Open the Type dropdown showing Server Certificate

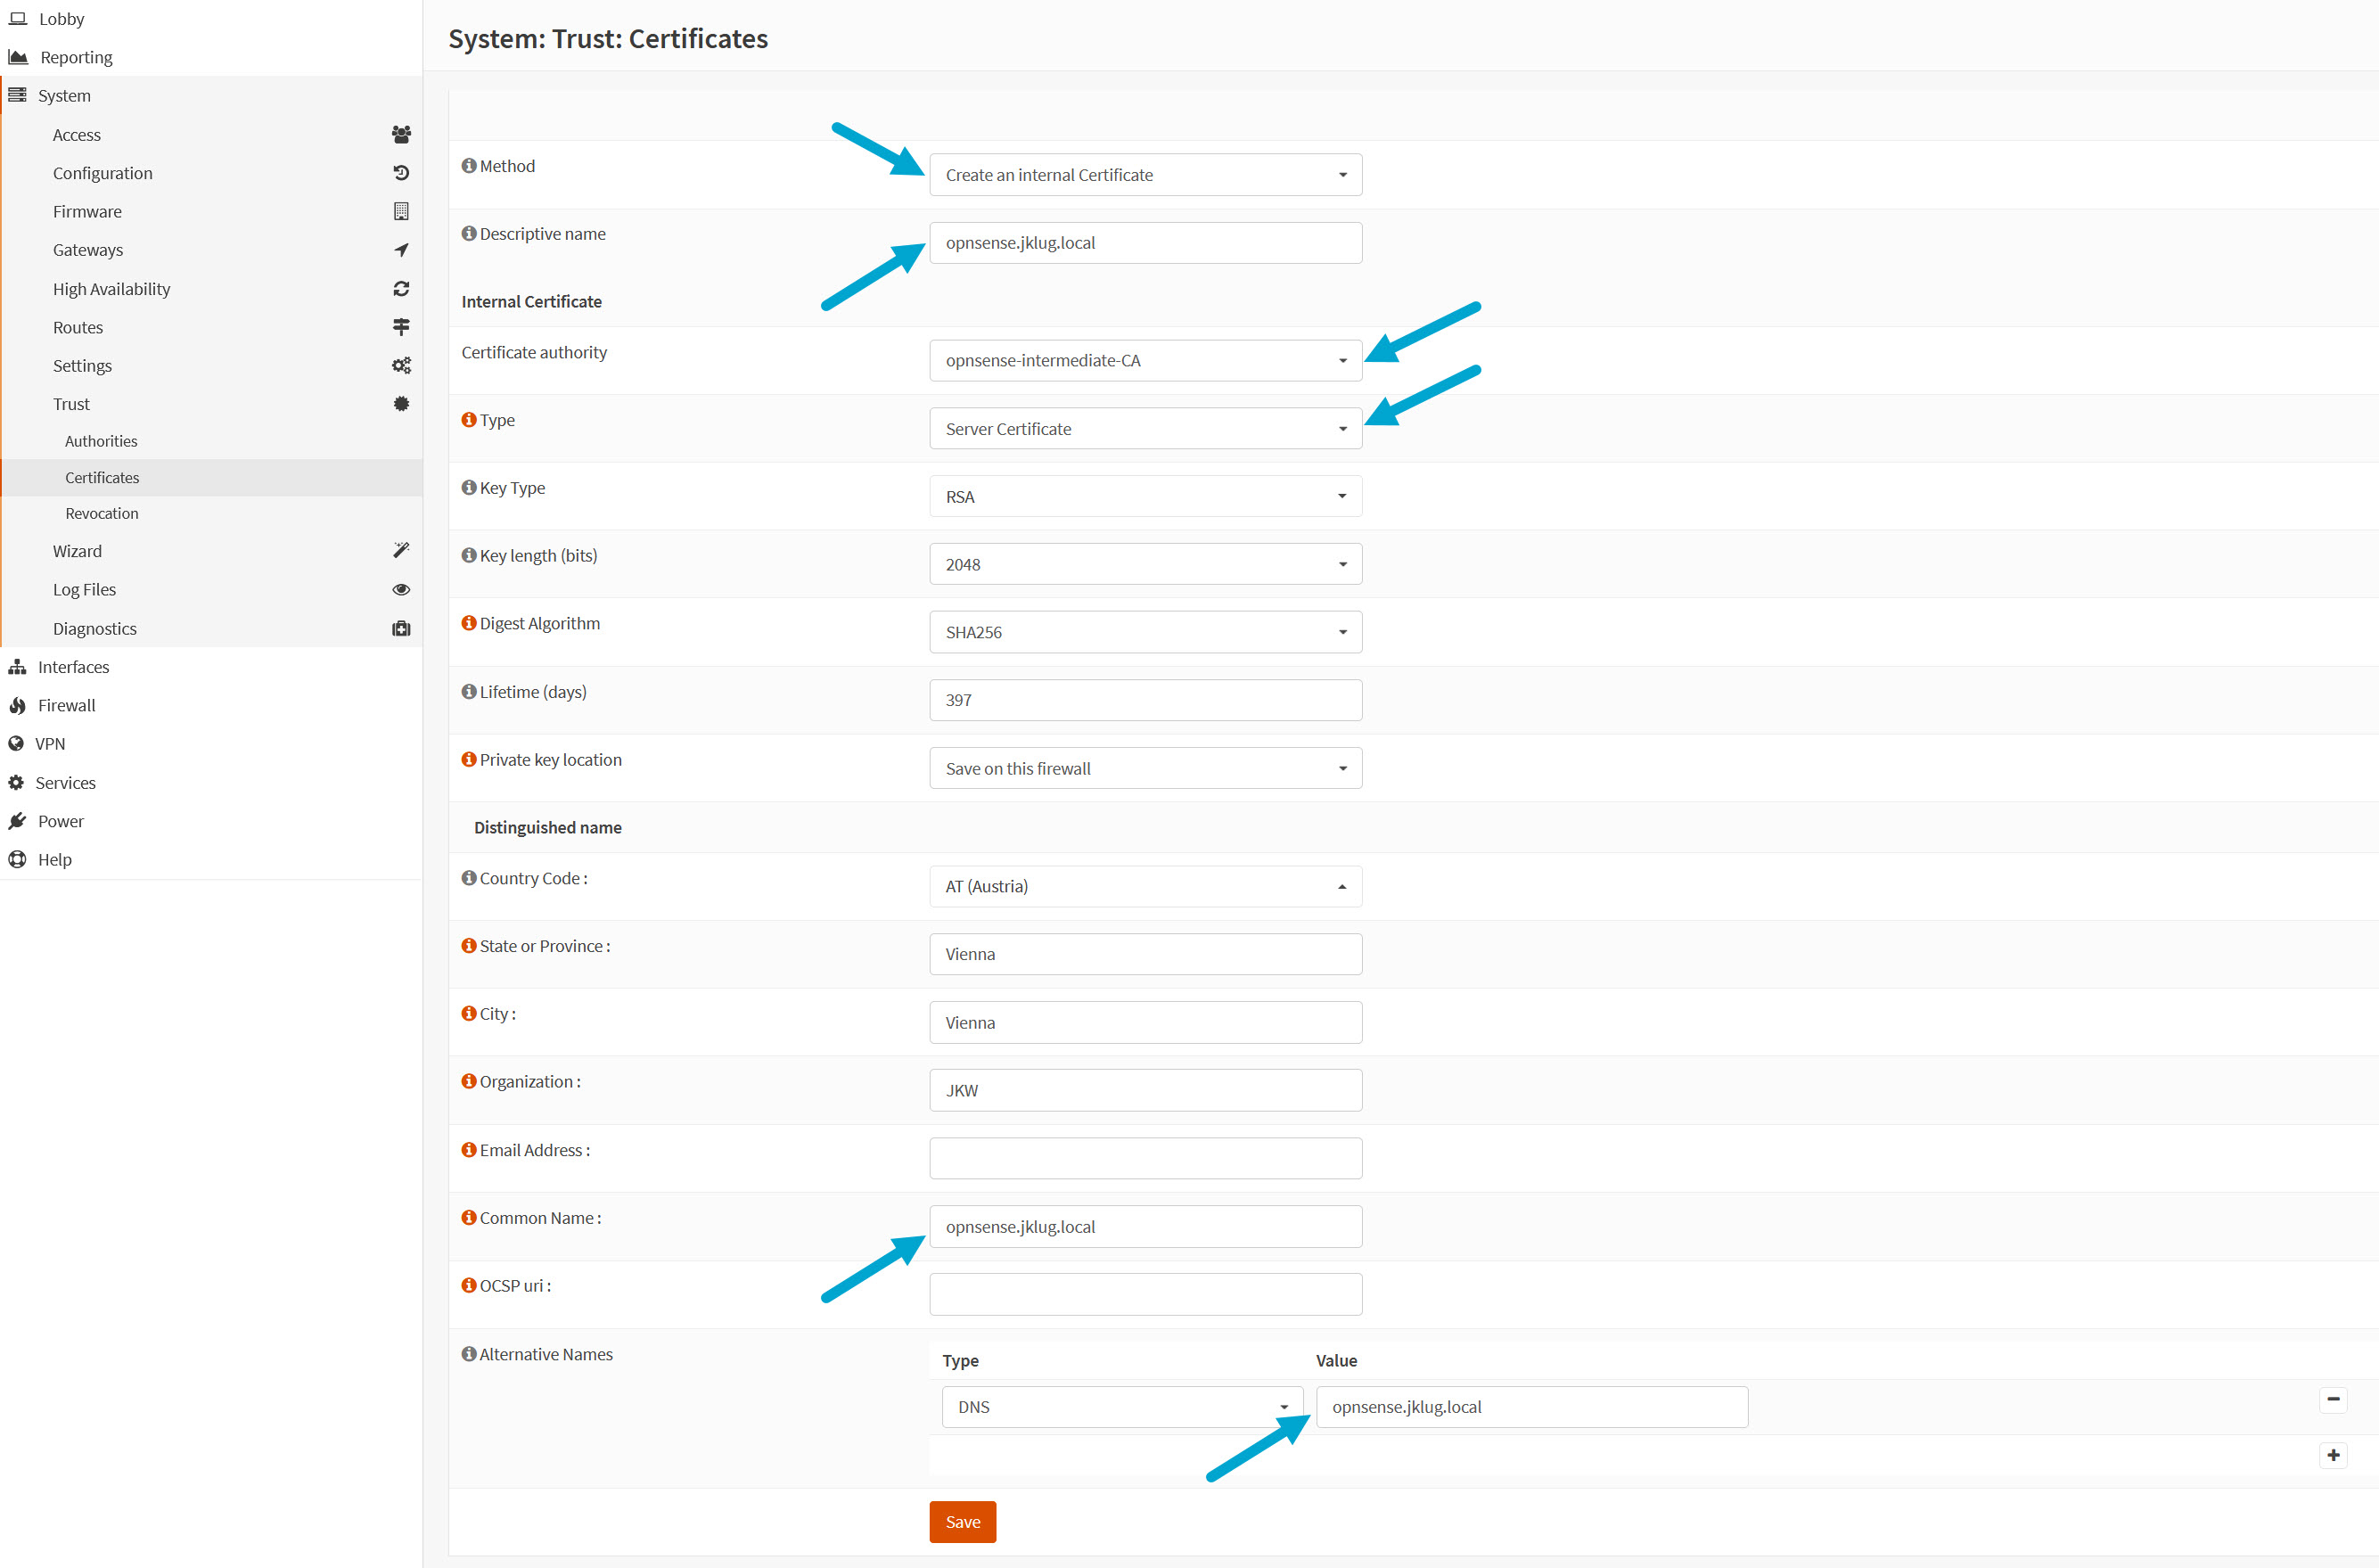click(x=1145, y=428)
